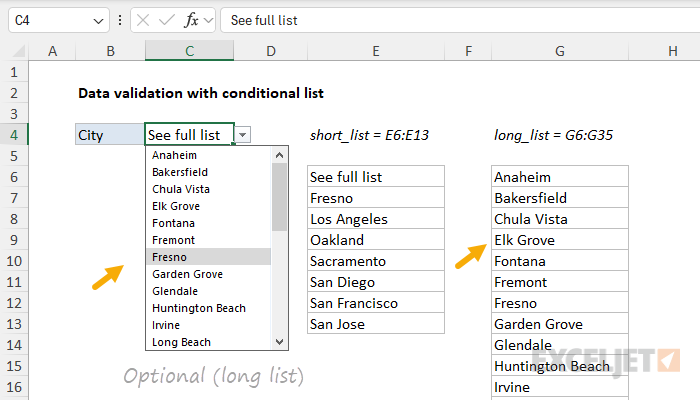This screenshot has height=400, width=700.
Task: Click title Data validation with conditional list
Action: pyautogui.click(x=201, y=93)
